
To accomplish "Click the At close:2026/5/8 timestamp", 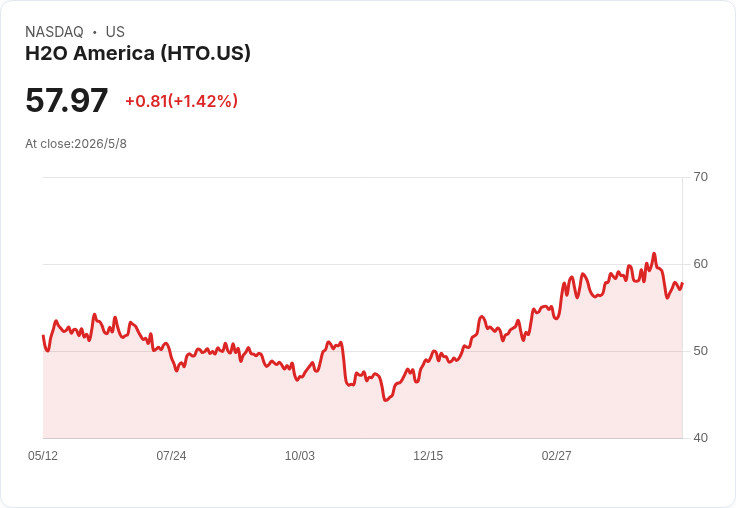I will (x=76, y=144).
